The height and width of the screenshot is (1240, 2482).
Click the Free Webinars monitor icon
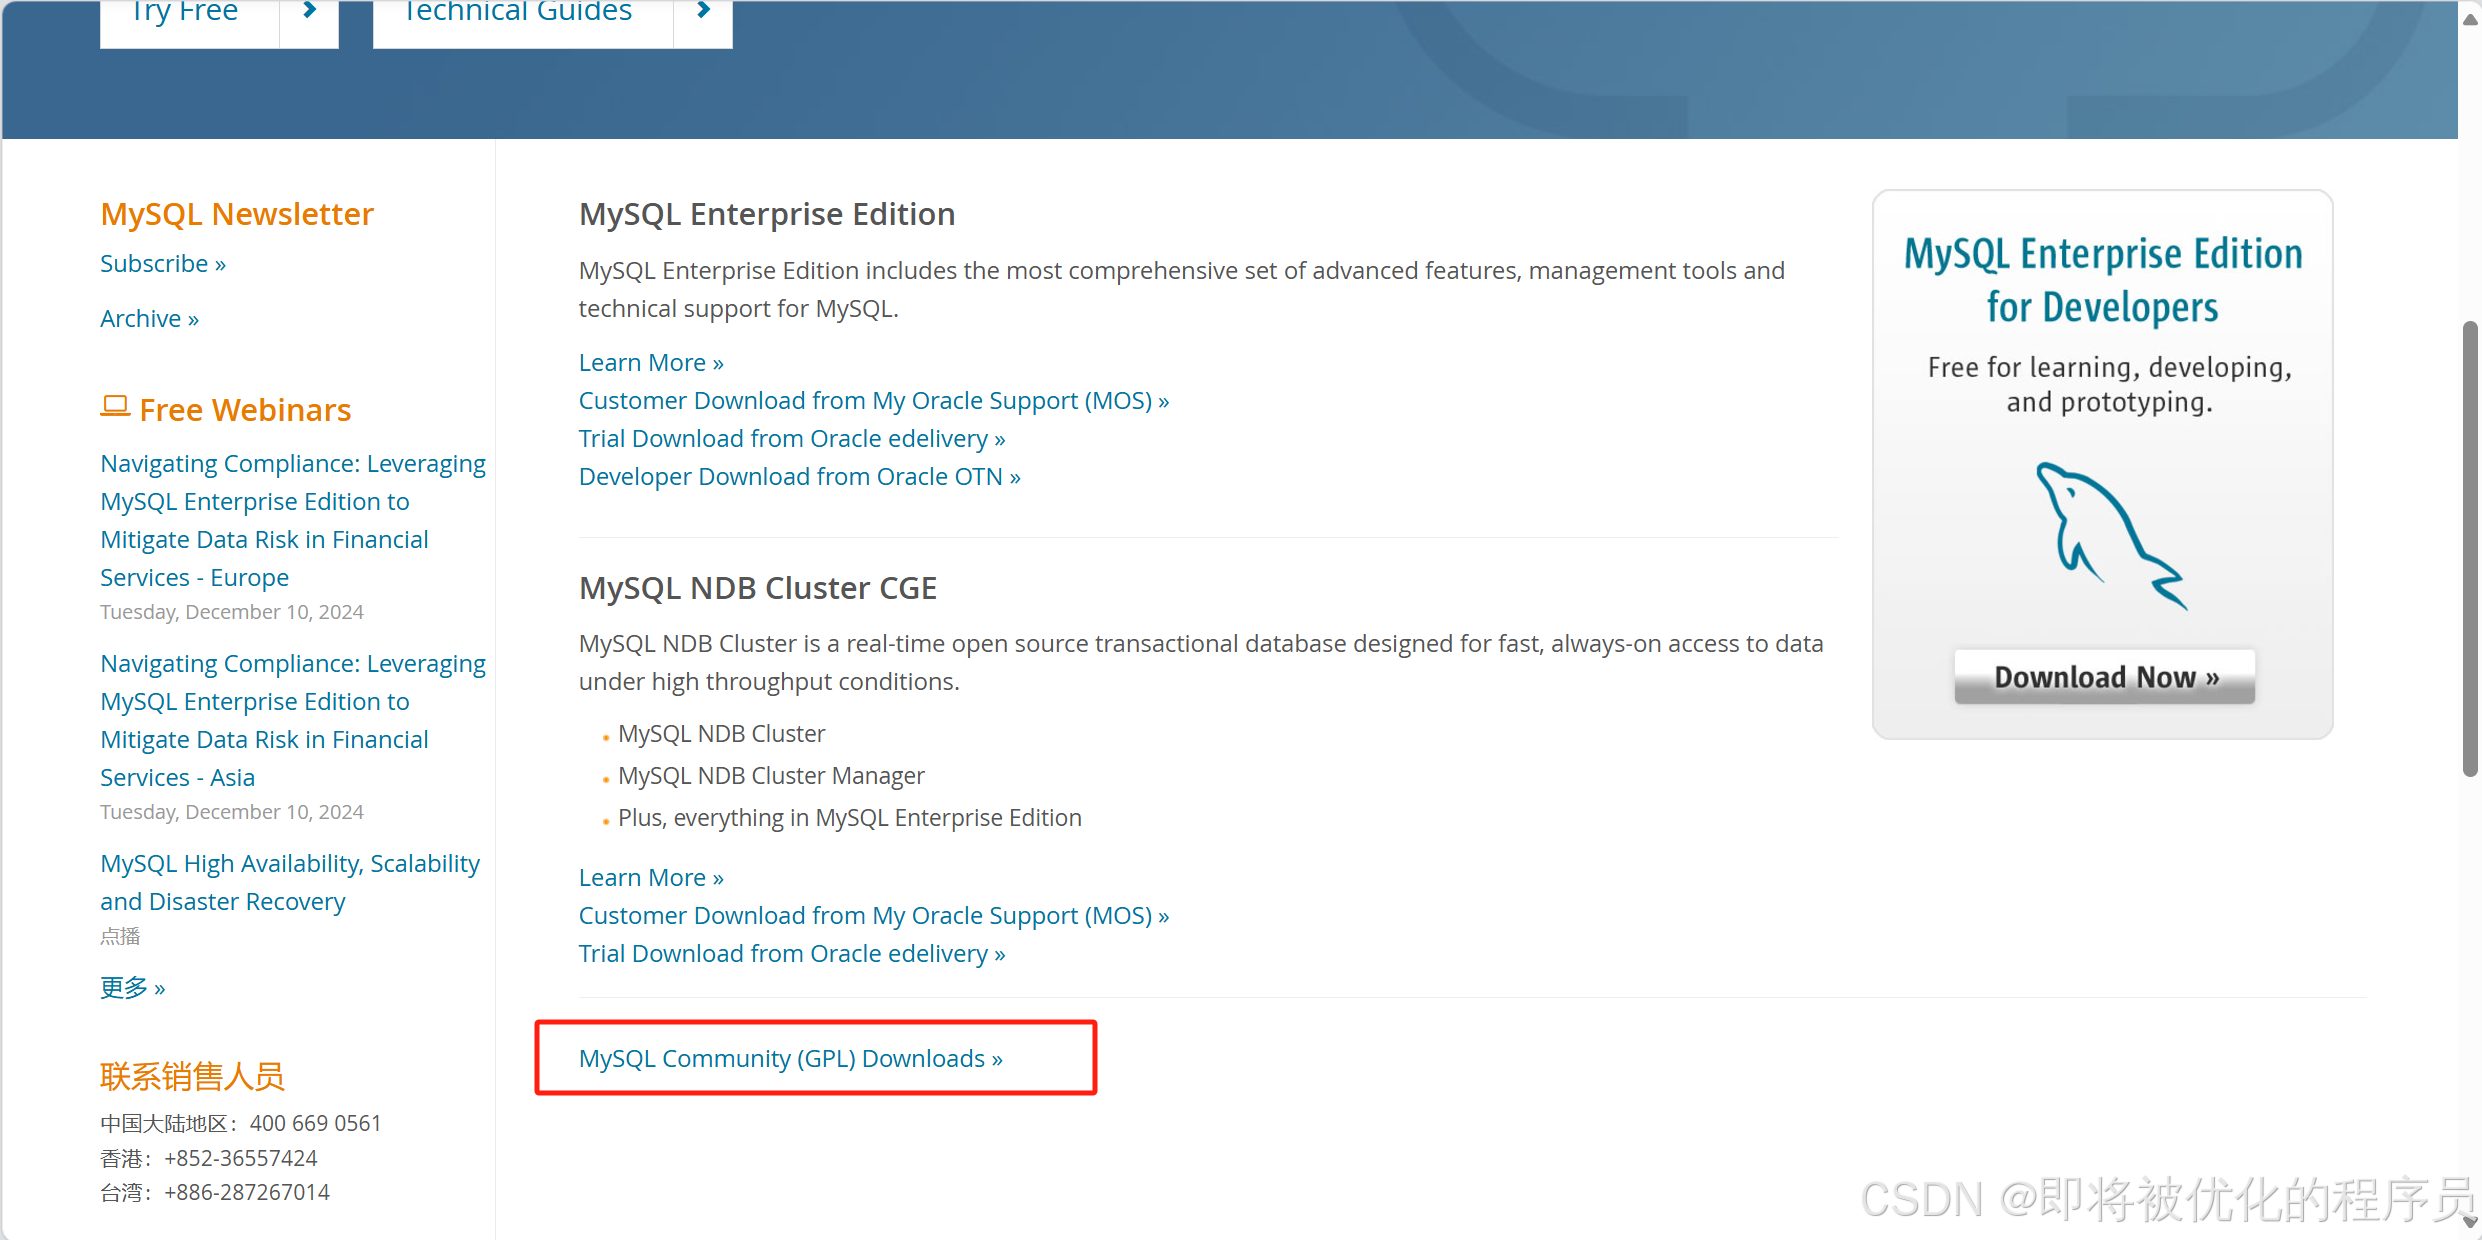[115, 404]
